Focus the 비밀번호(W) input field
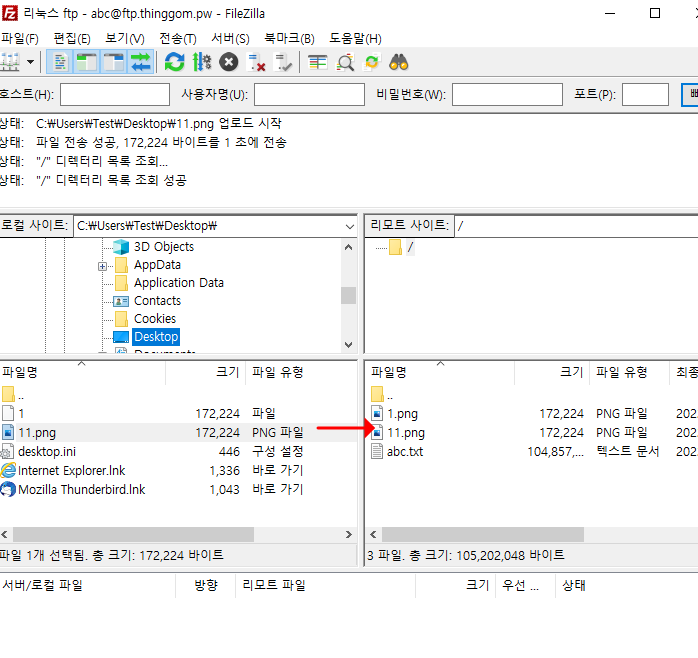698x658 pixels. [507, 94]
